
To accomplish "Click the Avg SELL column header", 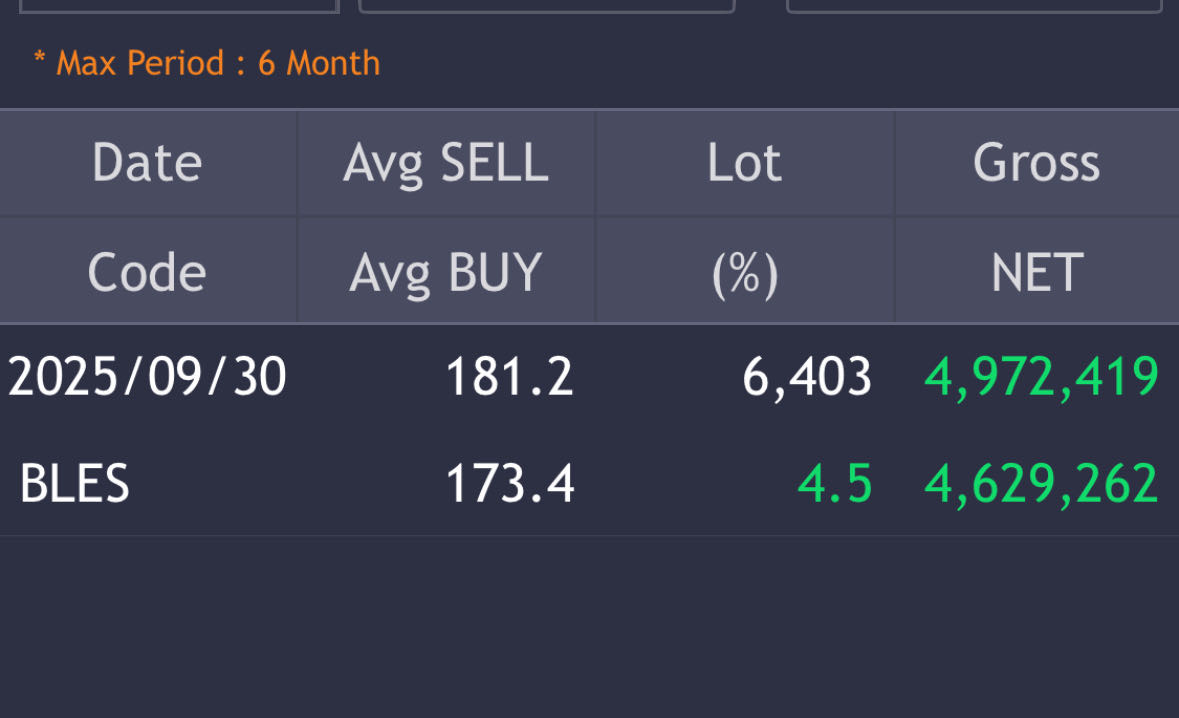I will pos(446,163).
